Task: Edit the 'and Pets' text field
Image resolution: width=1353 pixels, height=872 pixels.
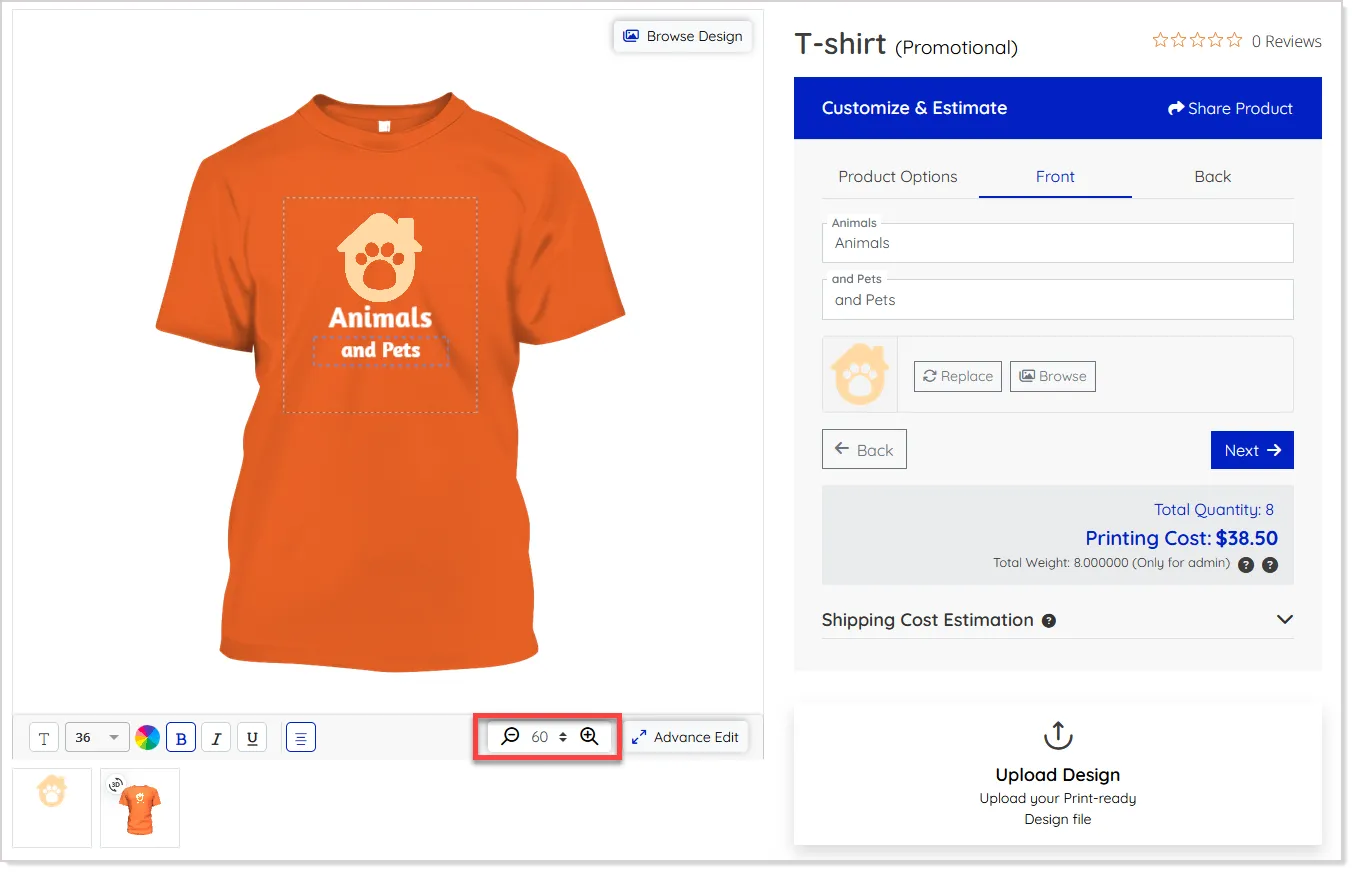Action: click(x=1058, y=300)
